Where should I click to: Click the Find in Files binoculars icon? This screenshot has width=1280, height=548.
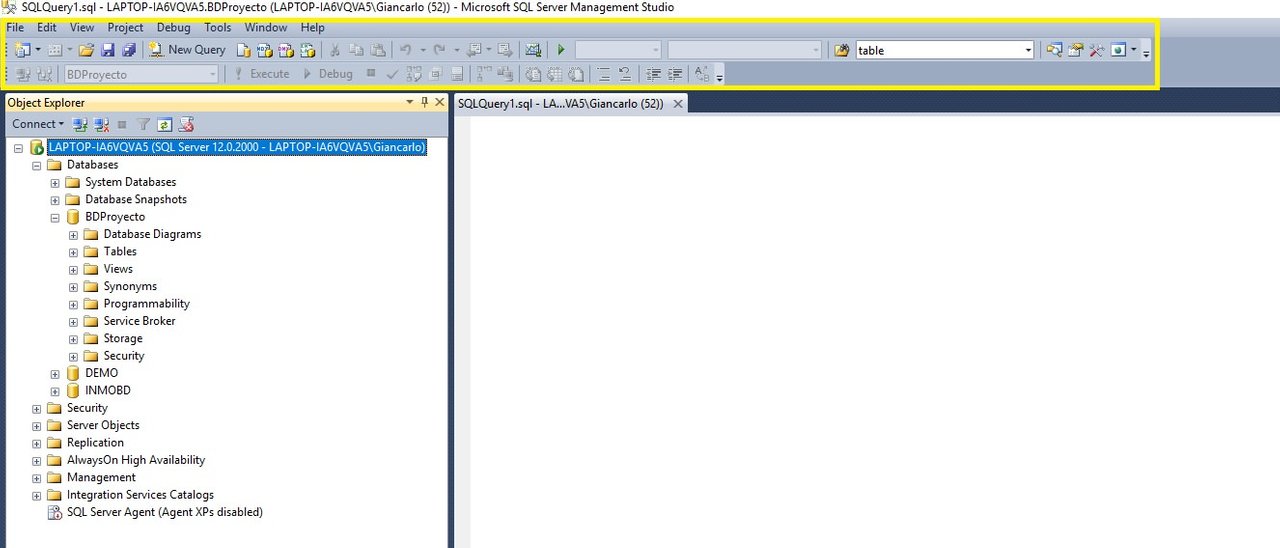click(x=842, y=50)
